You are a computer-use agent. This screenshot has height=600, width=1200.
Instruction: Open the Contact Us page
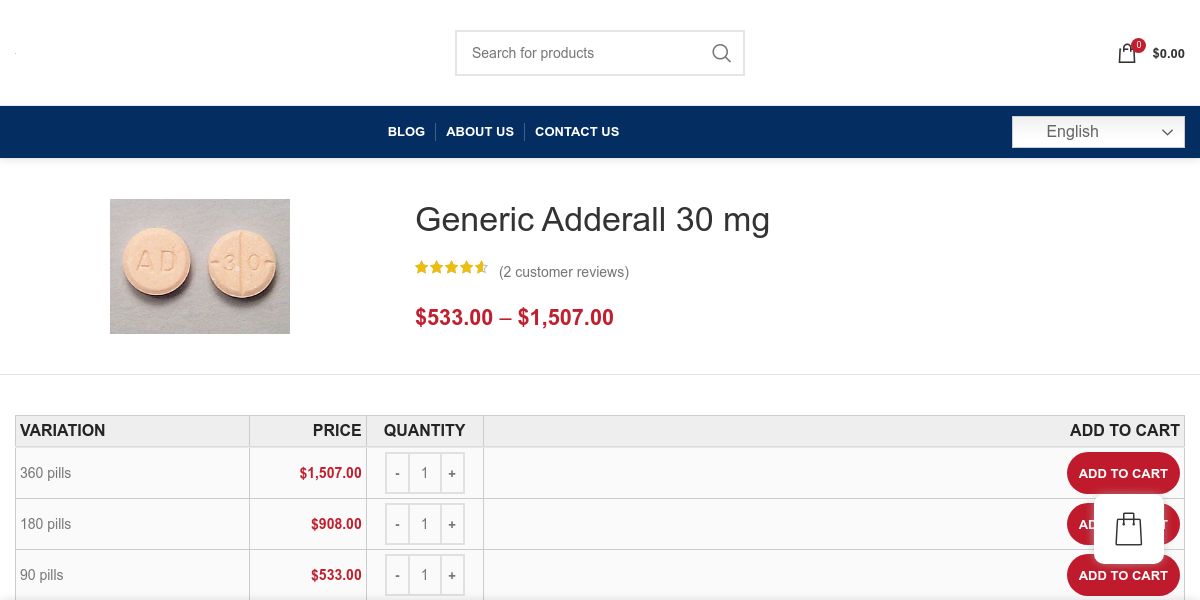(x=577, y=132)
